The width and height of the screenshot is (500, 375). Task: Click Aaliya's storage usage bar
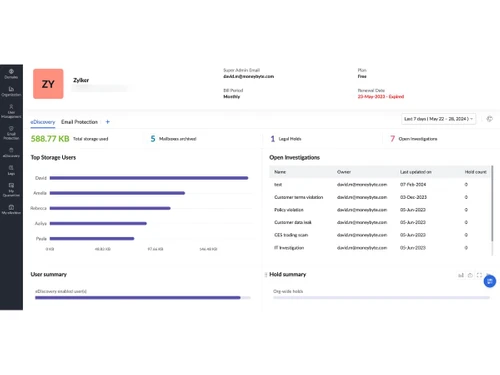[98, 223]
